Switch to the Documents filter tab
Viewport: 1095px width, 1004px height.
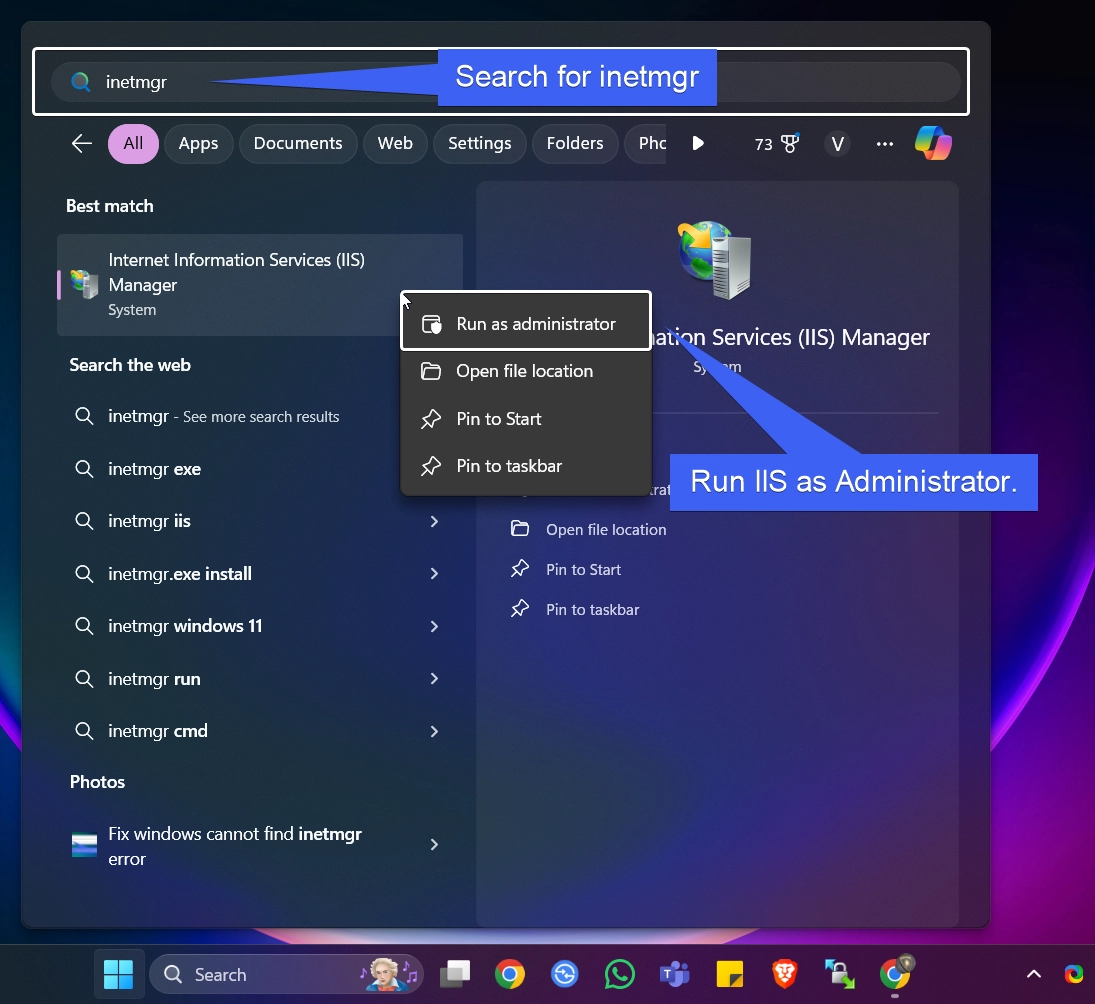click(298, 144)
